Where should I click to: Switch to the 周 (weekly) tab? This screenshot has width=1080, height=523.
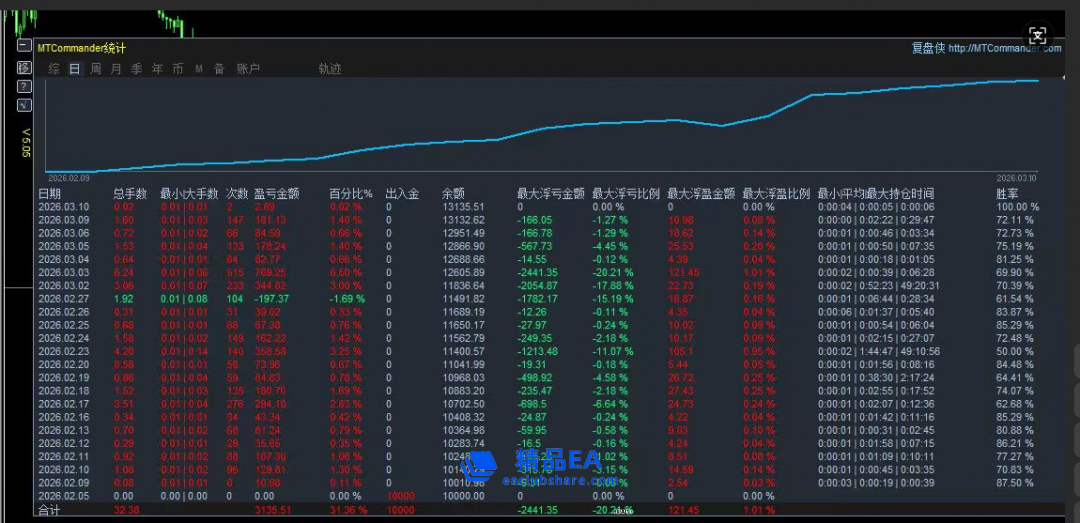(96, 69)
